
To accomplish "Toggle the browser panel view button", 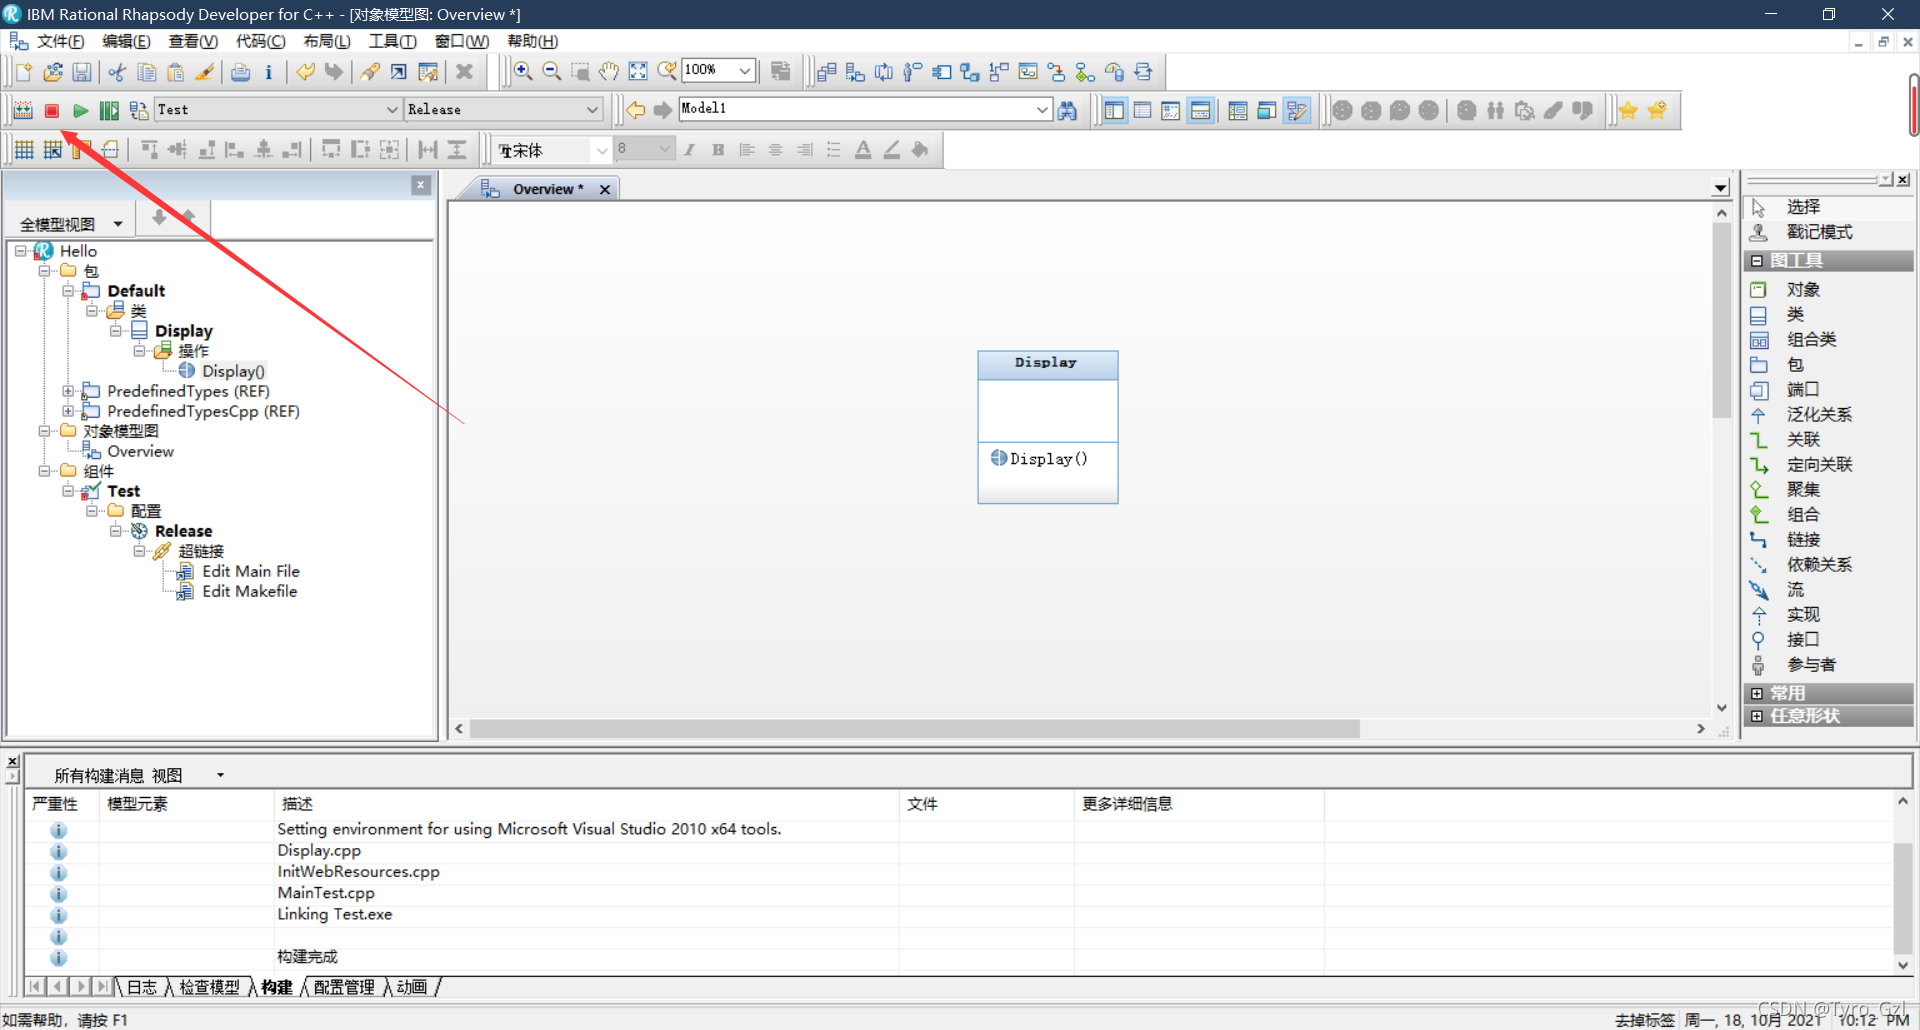I will click(x=1114, y=110).
